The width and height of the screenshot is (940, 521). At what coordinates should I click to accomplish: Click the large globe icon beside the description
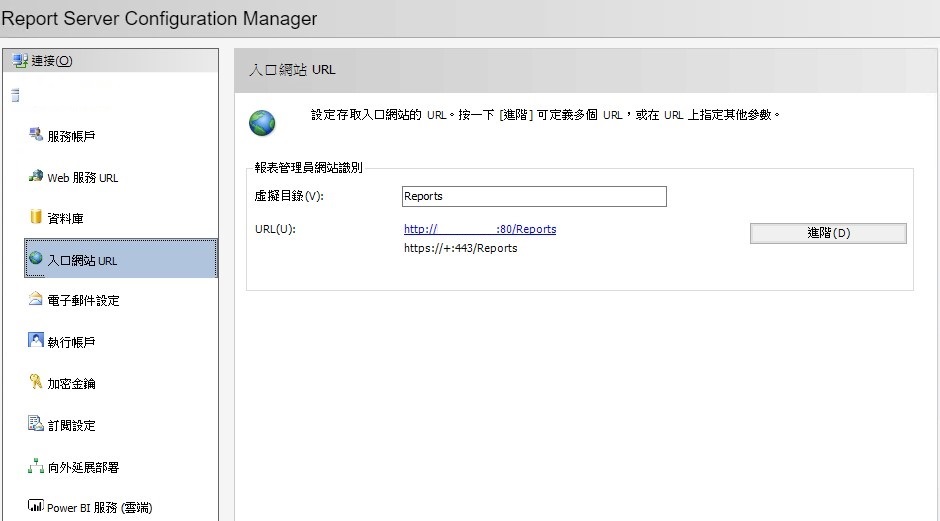262,123
